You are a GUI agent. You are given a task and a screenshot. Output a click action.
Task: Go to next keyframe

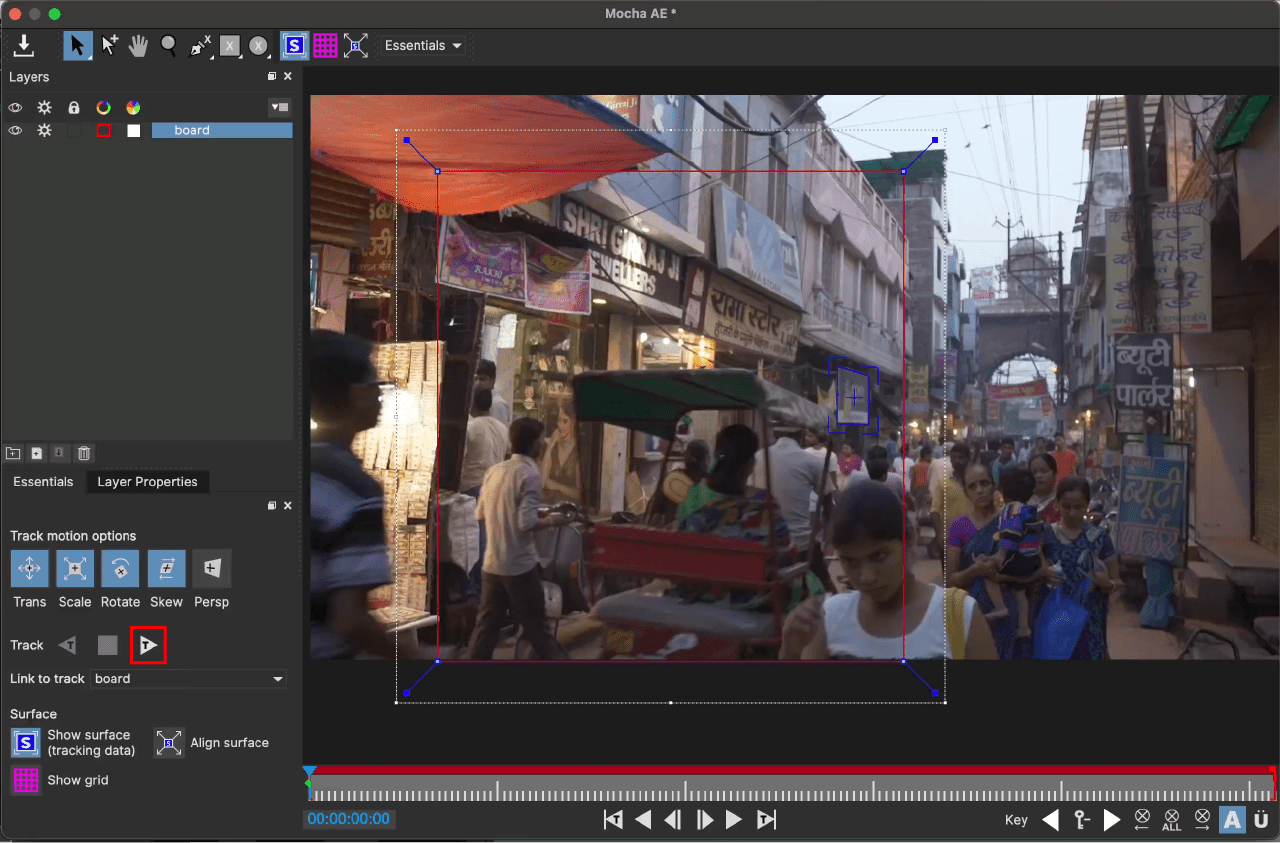point(1112,820)
